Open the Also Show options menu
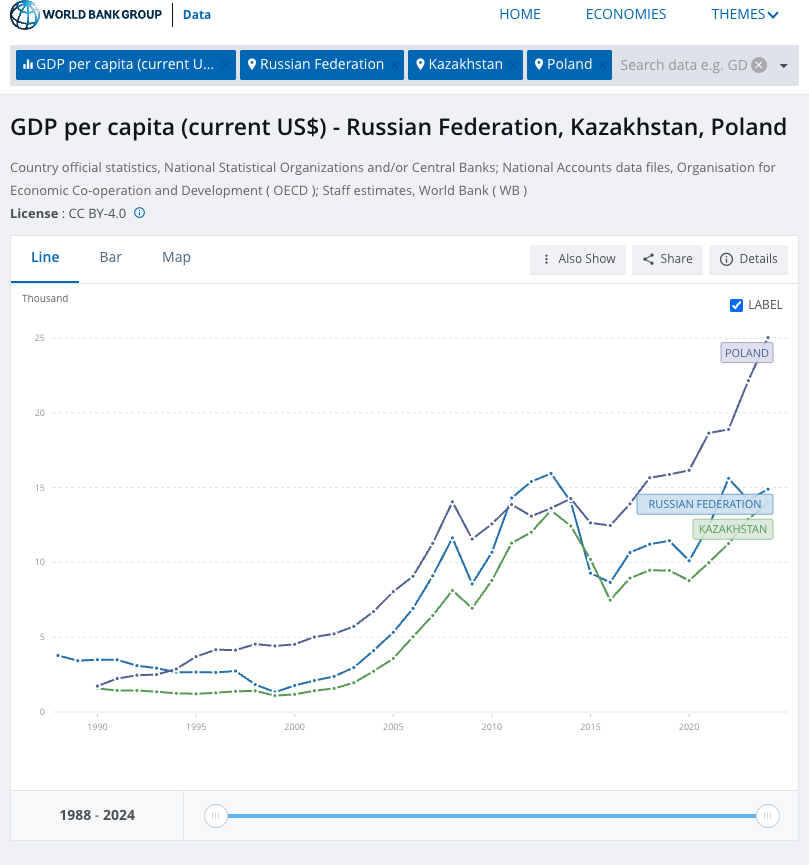The image size is (809, 865). point(578,259)
